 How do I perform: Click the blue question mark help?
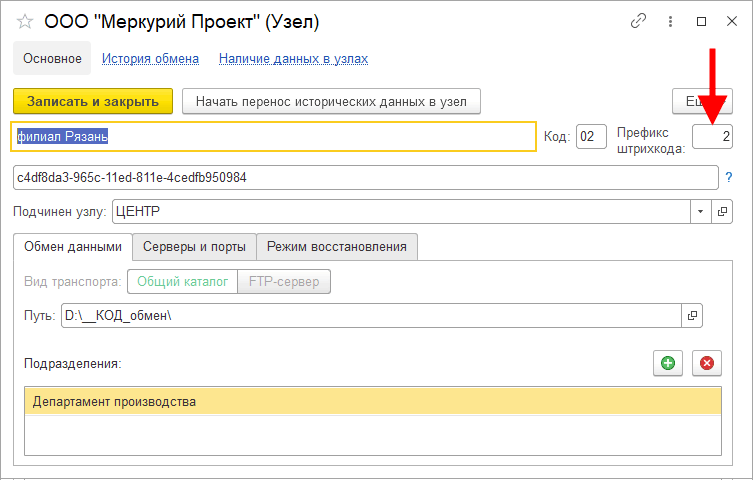729,177
